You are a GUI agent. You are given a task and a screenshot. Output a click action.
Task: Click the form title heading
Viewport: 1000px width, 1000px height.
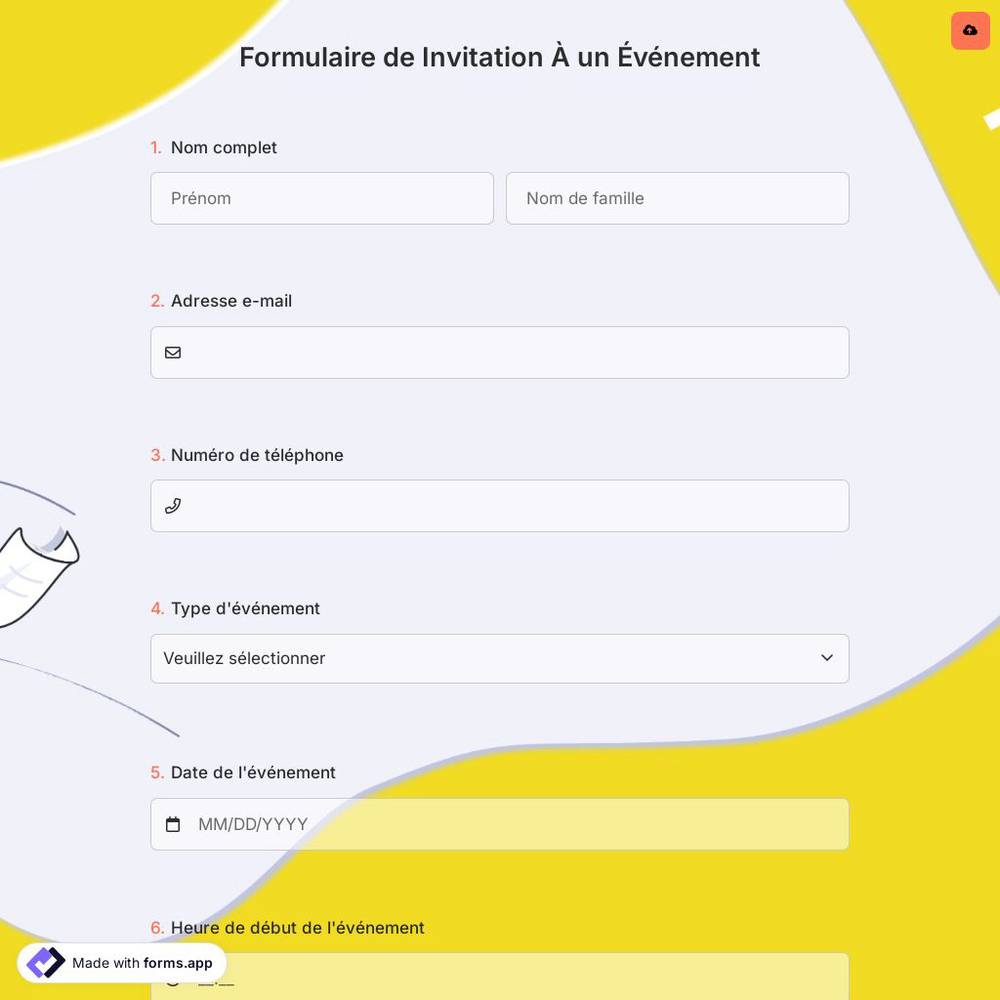click(x=499, y=57)
